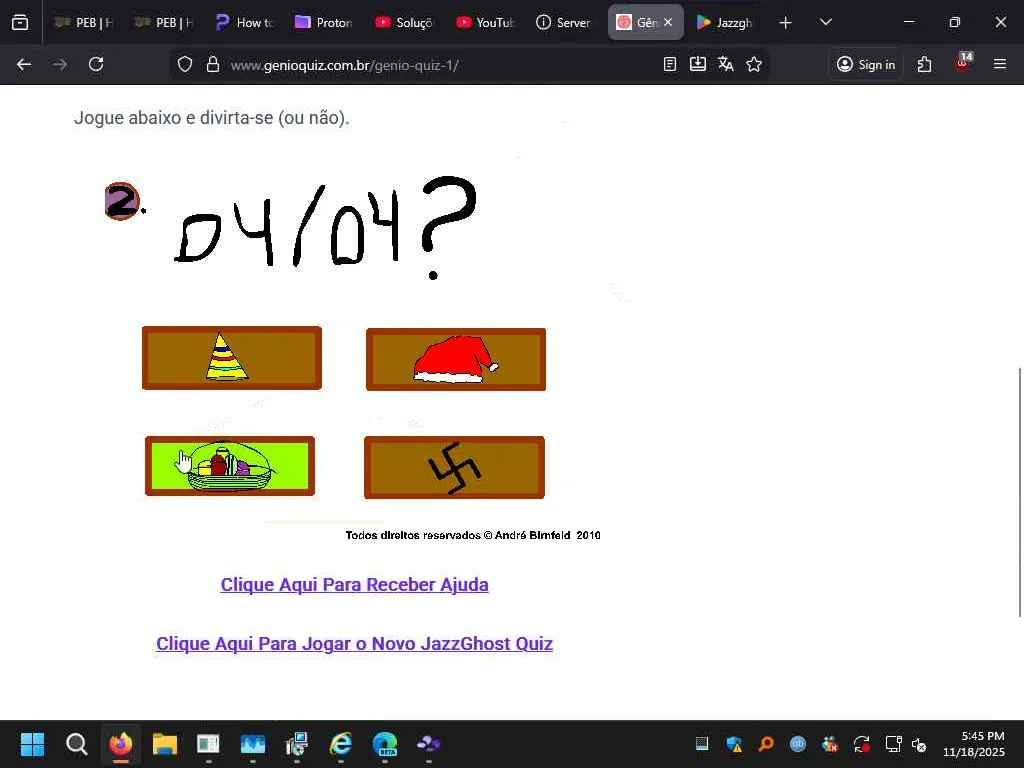Switch to the YouTub tab

484,22
